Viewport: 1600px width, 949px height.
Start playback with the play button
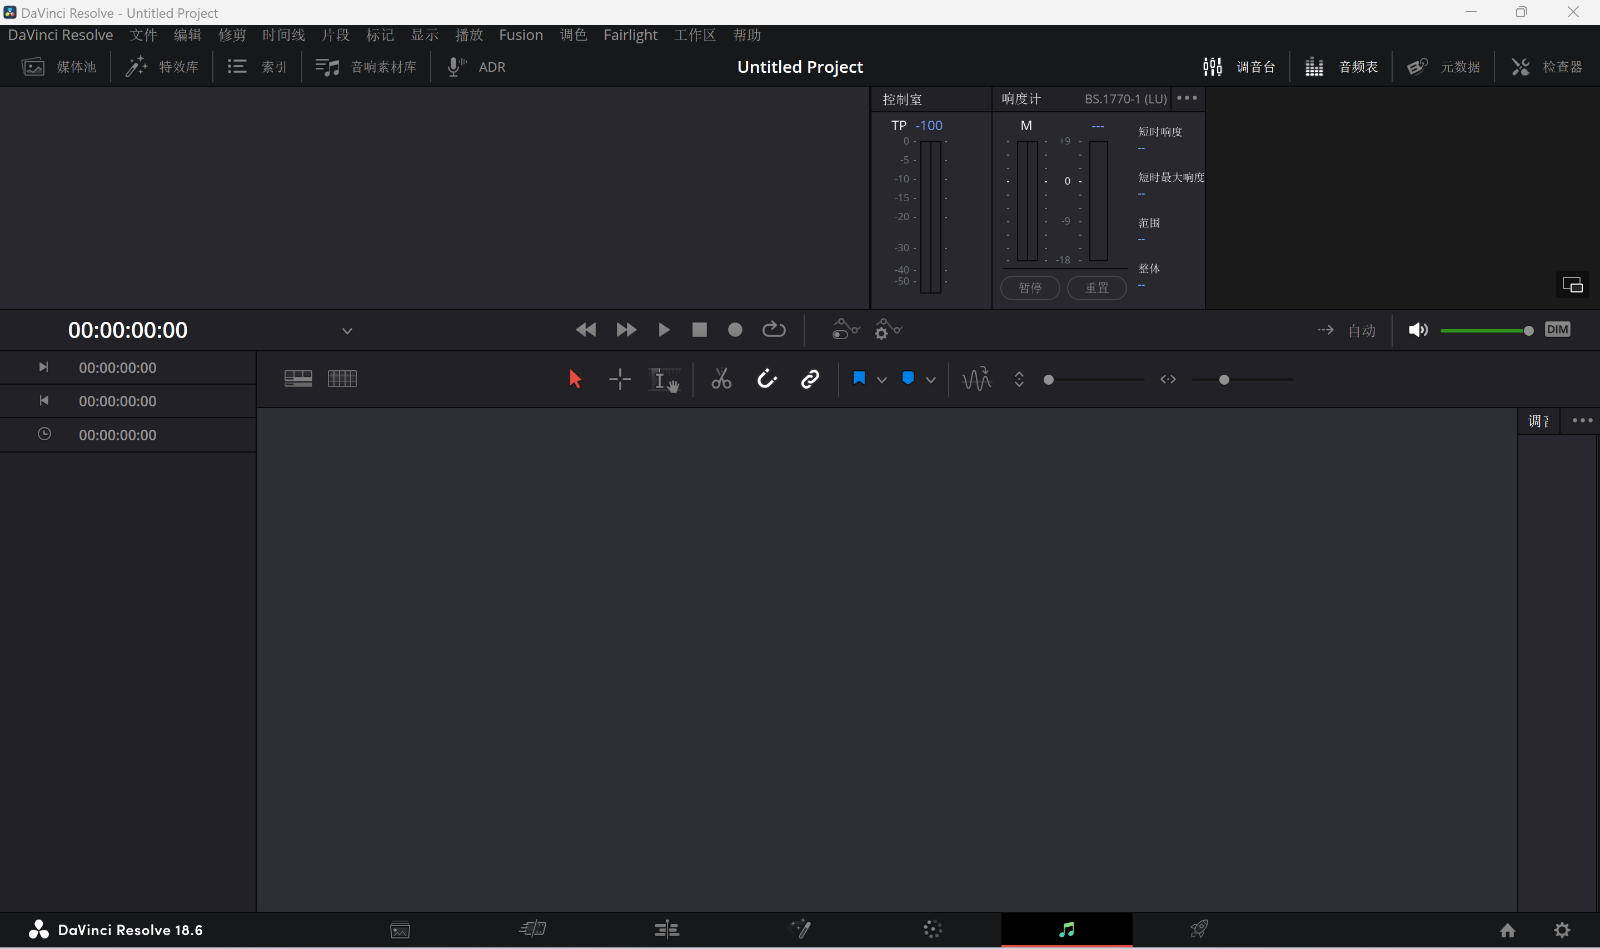(x=664, y=330)
